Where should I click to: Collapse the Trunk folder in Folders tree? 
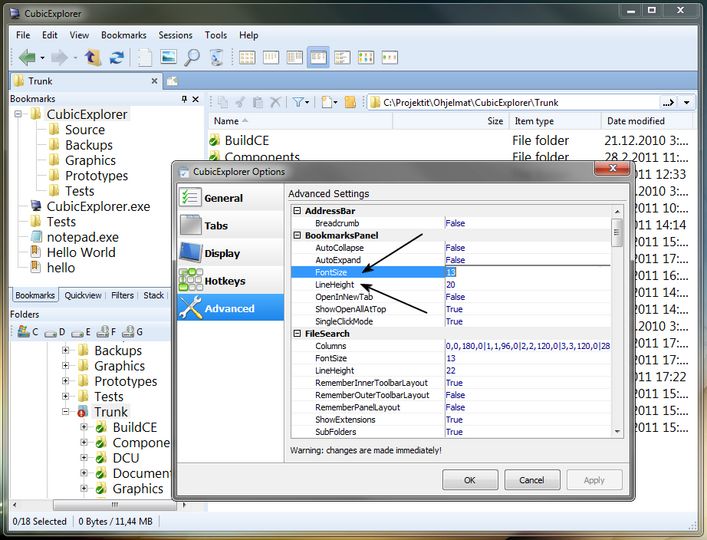point(66,412)
